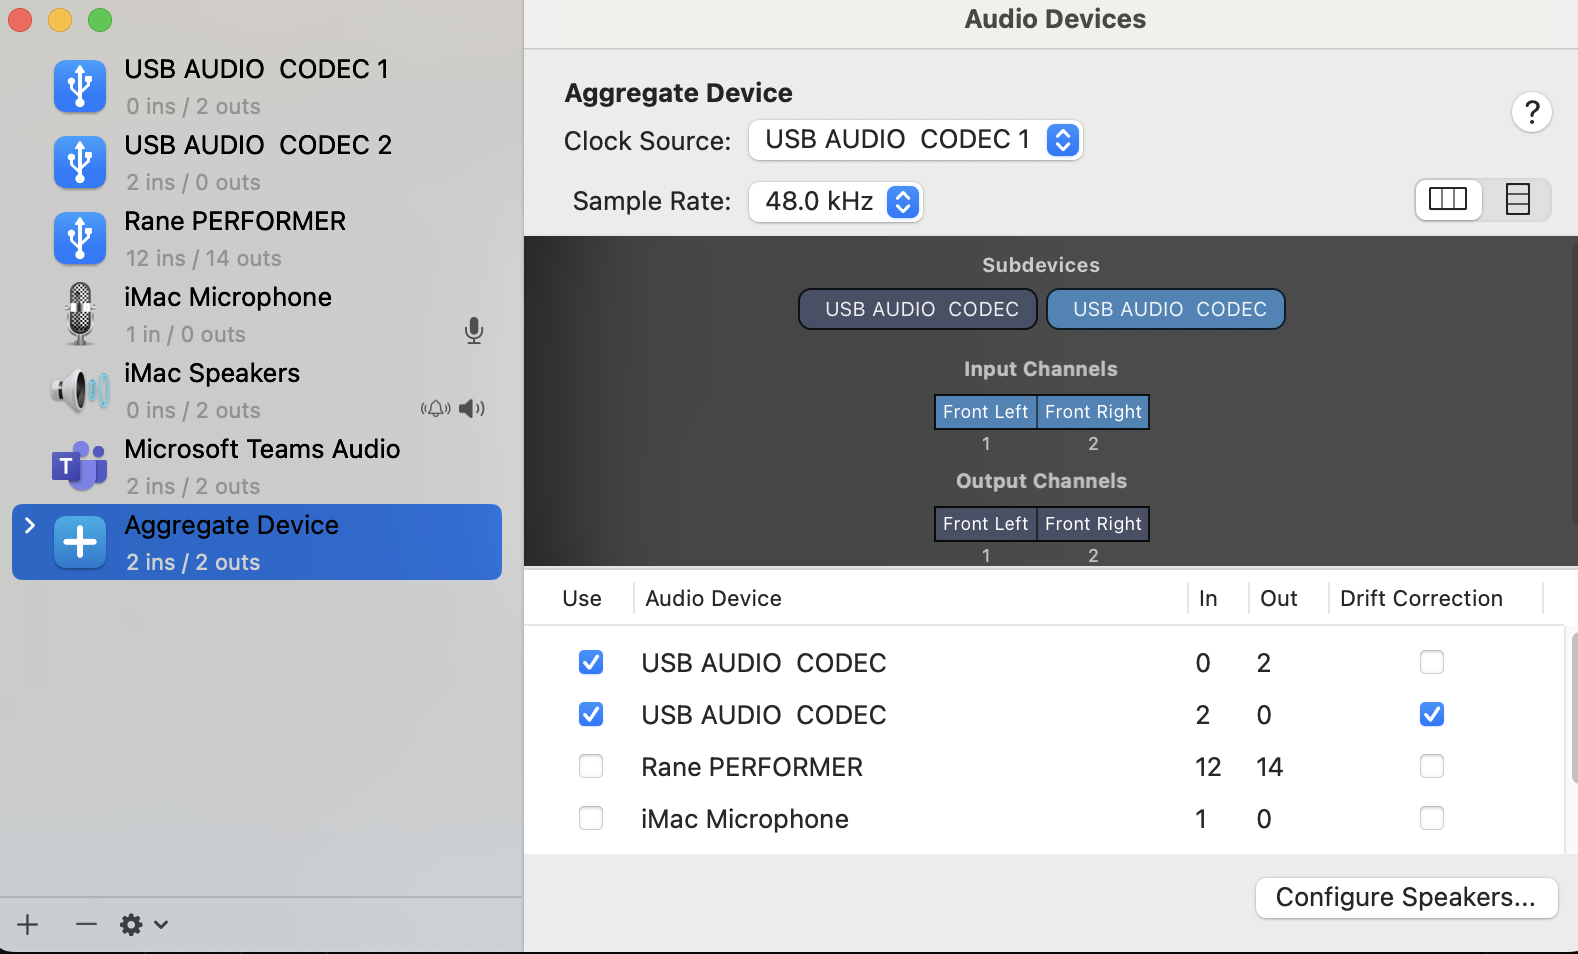Click the Audio Device column header
1578x954 pixels.
click(713, 598)
